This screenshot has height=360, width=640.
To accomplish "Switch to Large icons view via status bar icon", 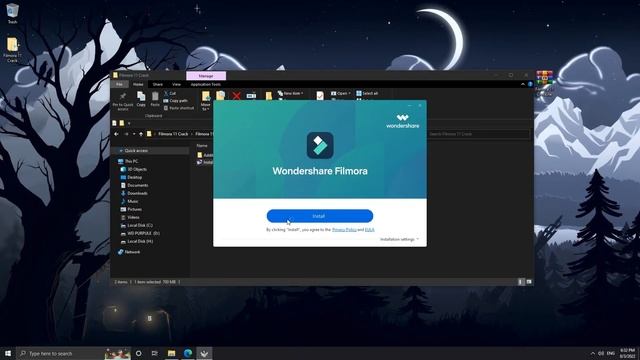I will 529,282.
